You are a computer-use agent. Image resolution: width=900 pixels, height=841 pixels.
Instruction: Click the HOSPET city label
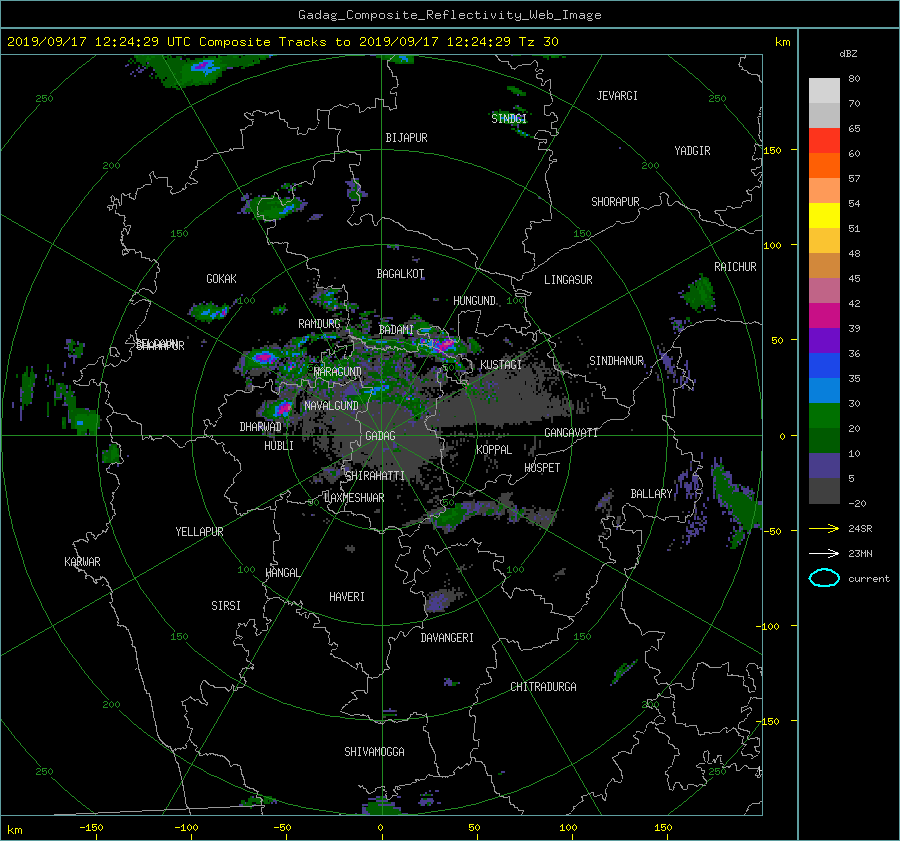(x=542, y=468)
